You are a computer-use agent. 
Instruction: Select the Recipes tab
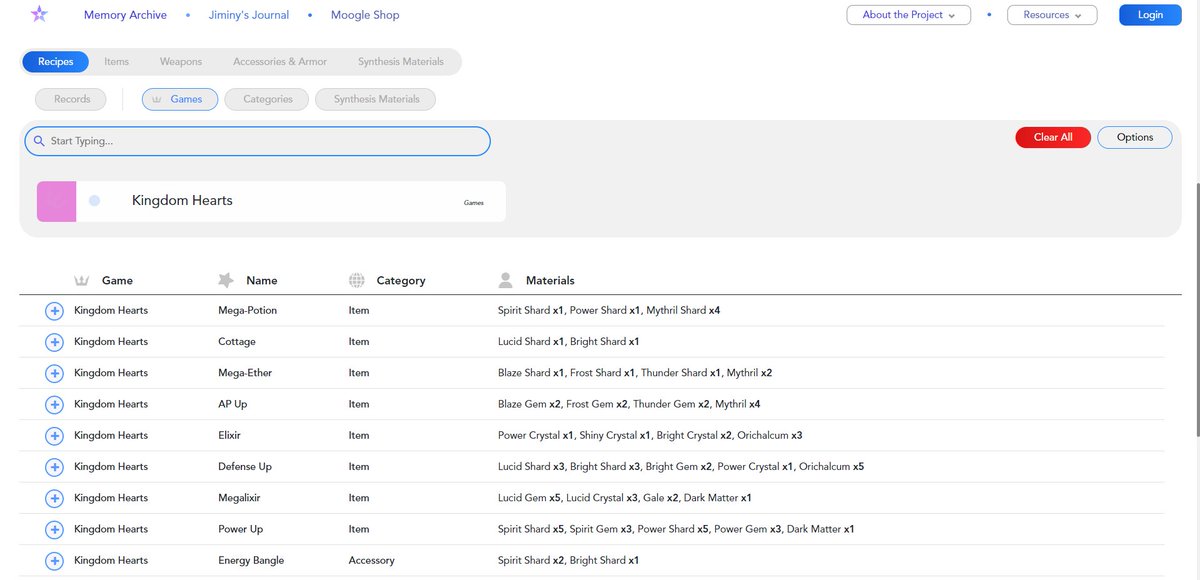[56, 62]
